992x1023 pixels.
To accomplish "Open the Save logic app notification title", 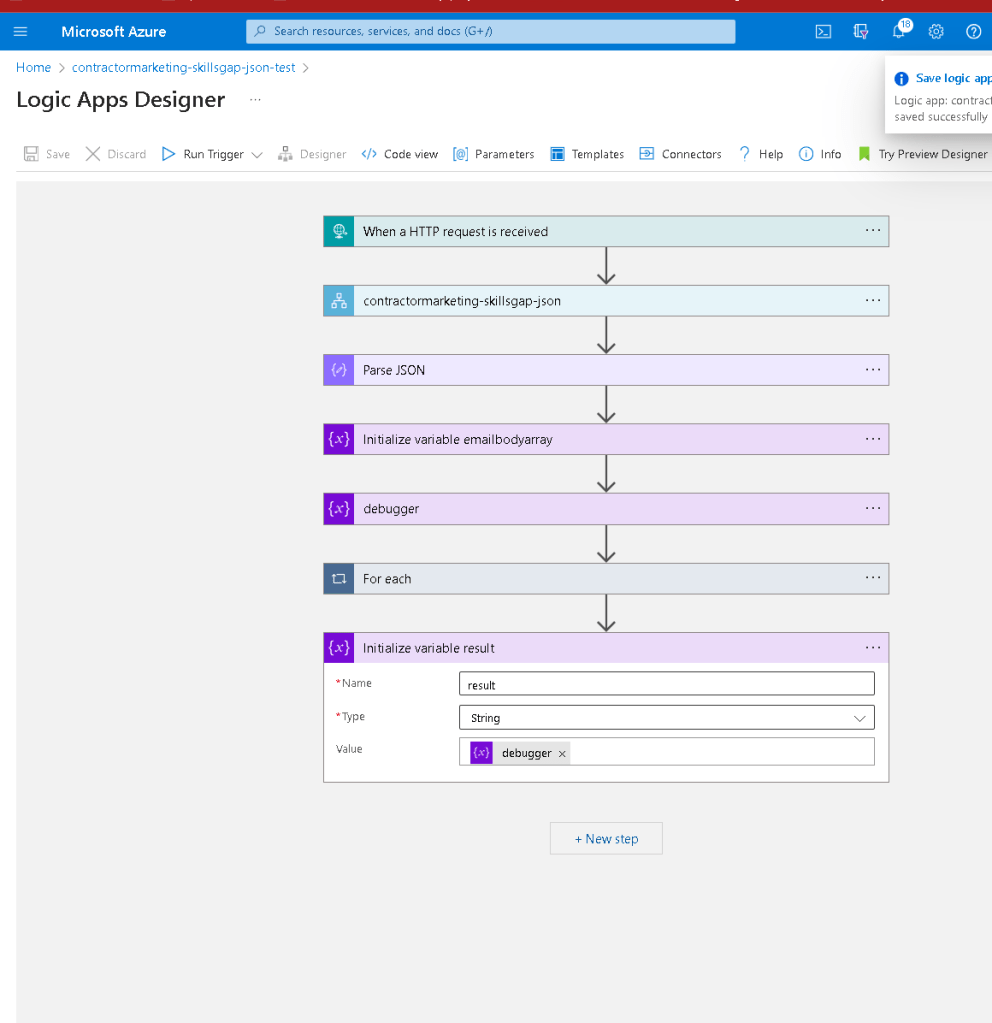I will 953,78.
